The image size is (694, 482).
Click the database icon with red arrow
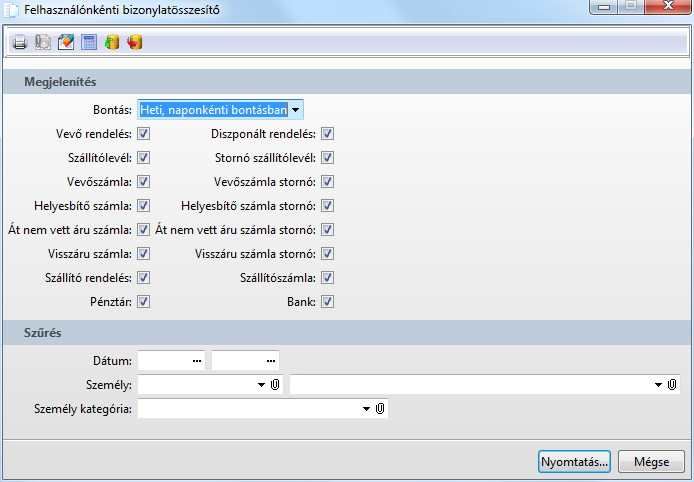(x=135, y=42)
